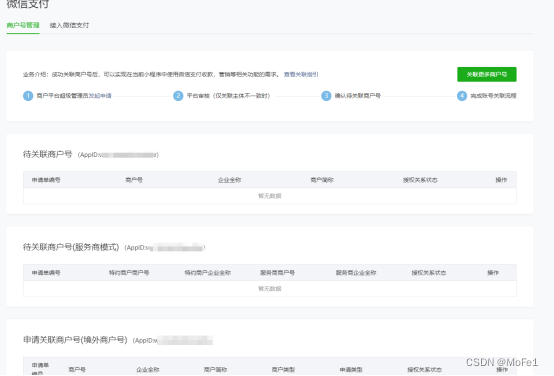
Task: Click 授权关系状态 header in 待关联商户号 table
Action: pos(420,180)
